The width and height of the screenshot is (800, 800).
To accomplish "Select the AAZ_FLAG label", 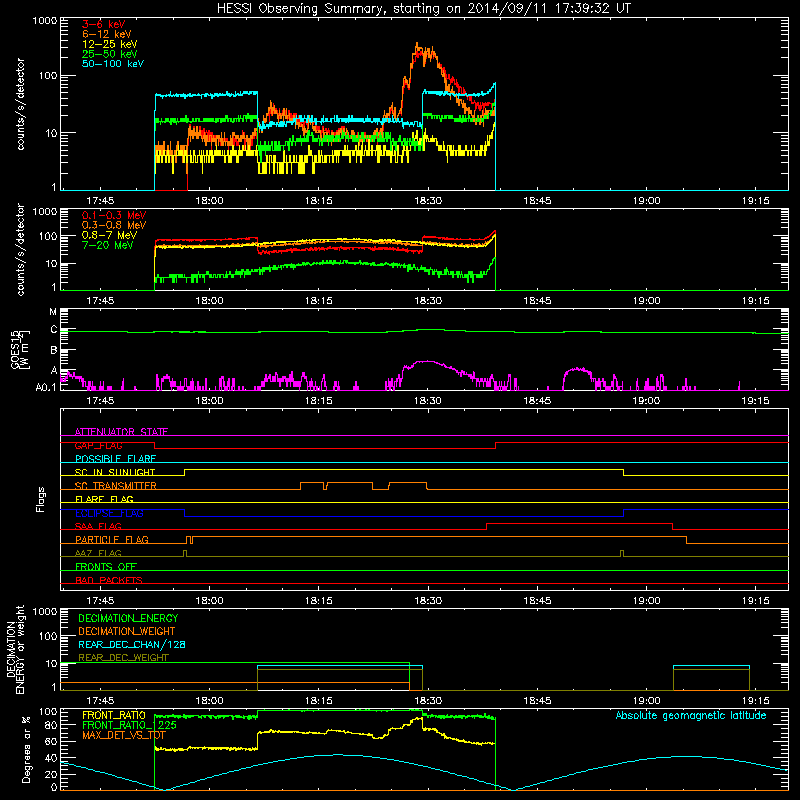I will [x=98, y=553].
